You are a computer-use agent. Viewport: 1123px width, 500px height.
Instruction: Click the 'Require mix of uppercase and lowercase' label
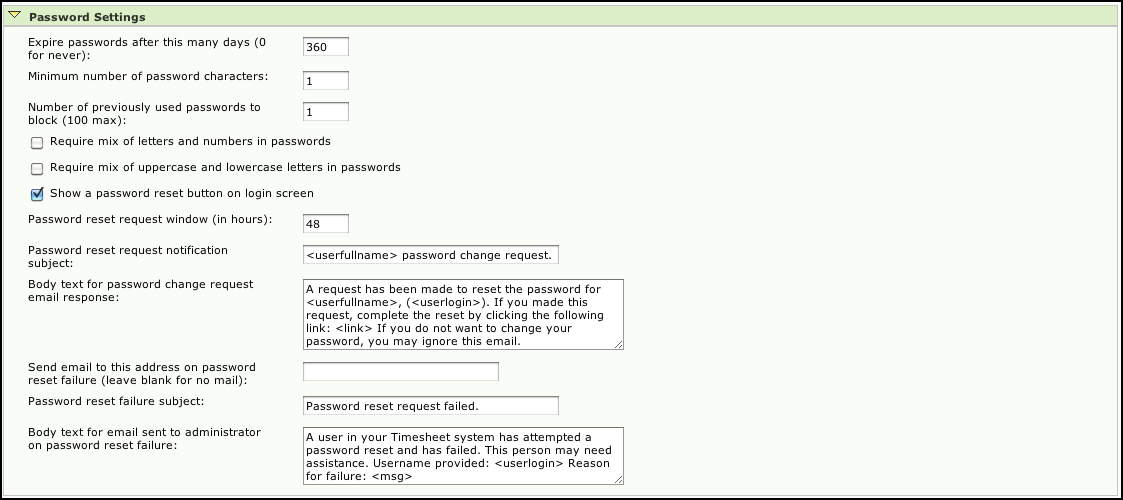225,167
